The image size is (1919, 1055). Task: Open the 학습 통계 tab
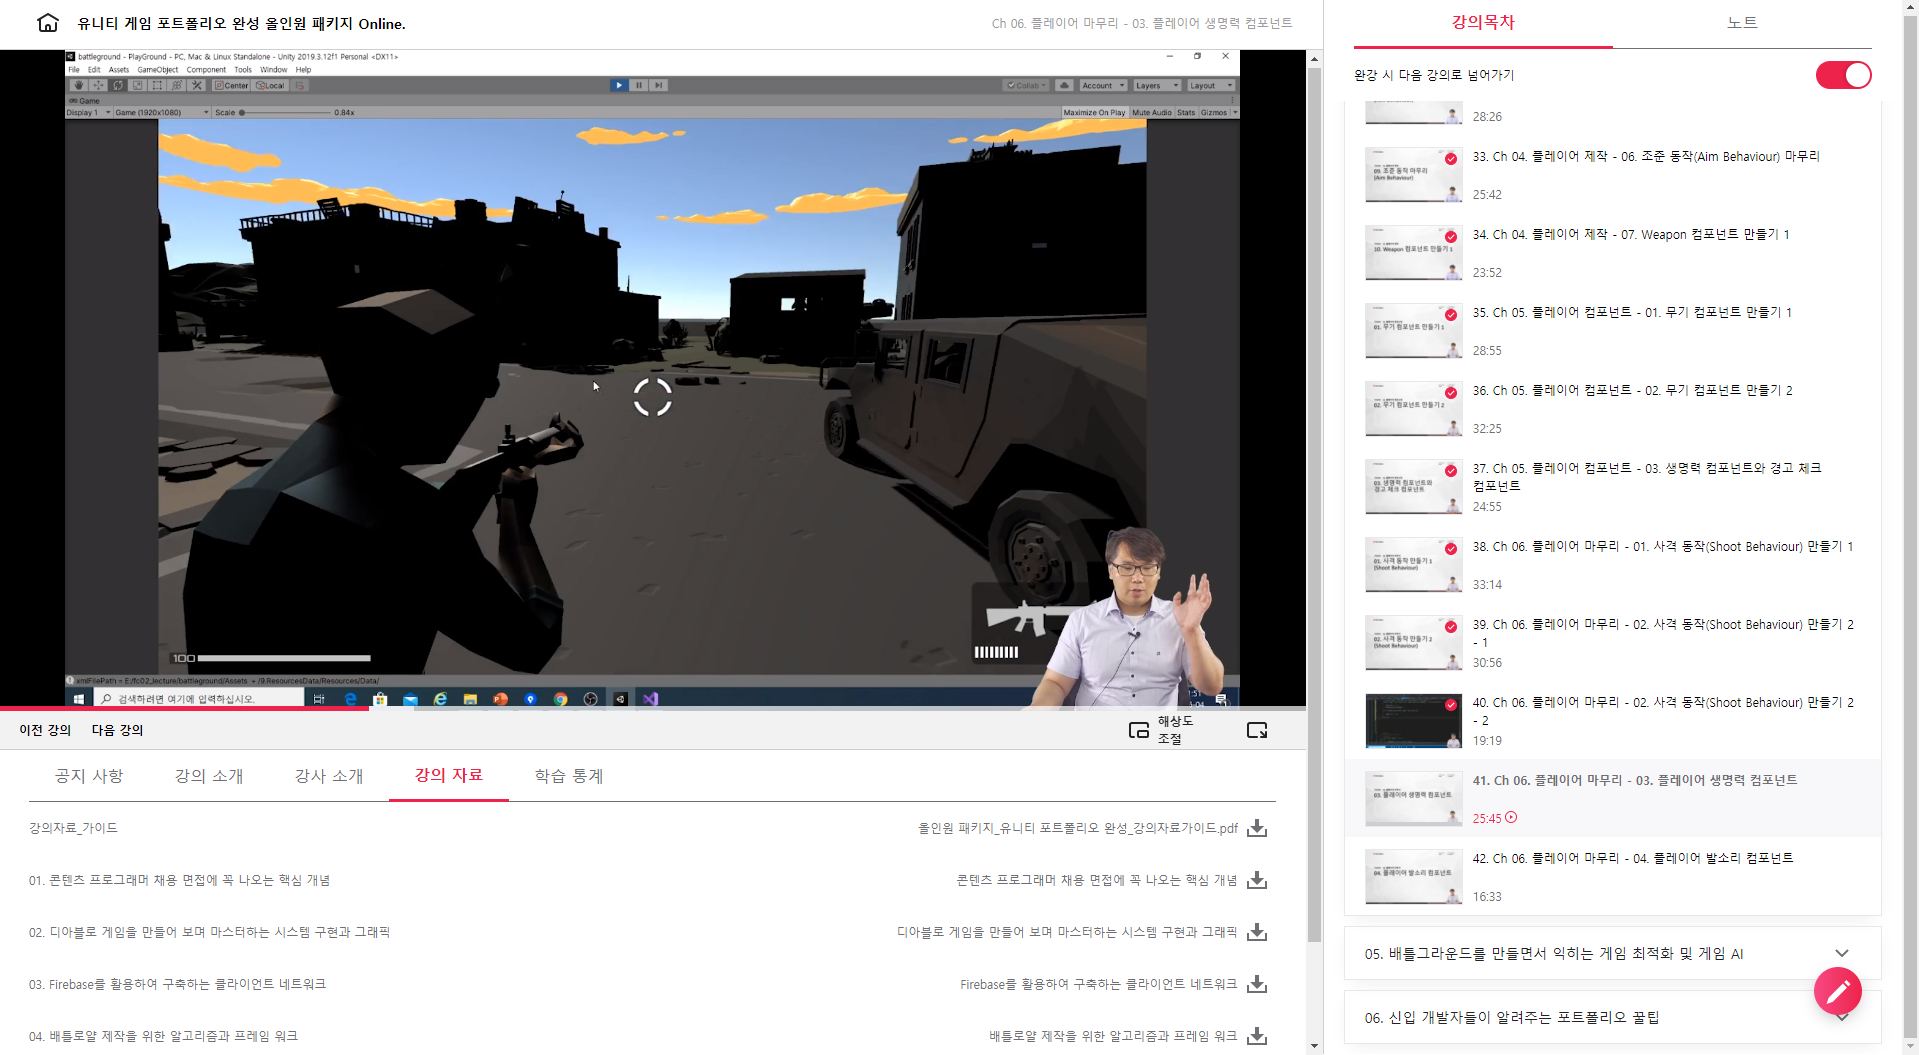(x=569, y=776)
